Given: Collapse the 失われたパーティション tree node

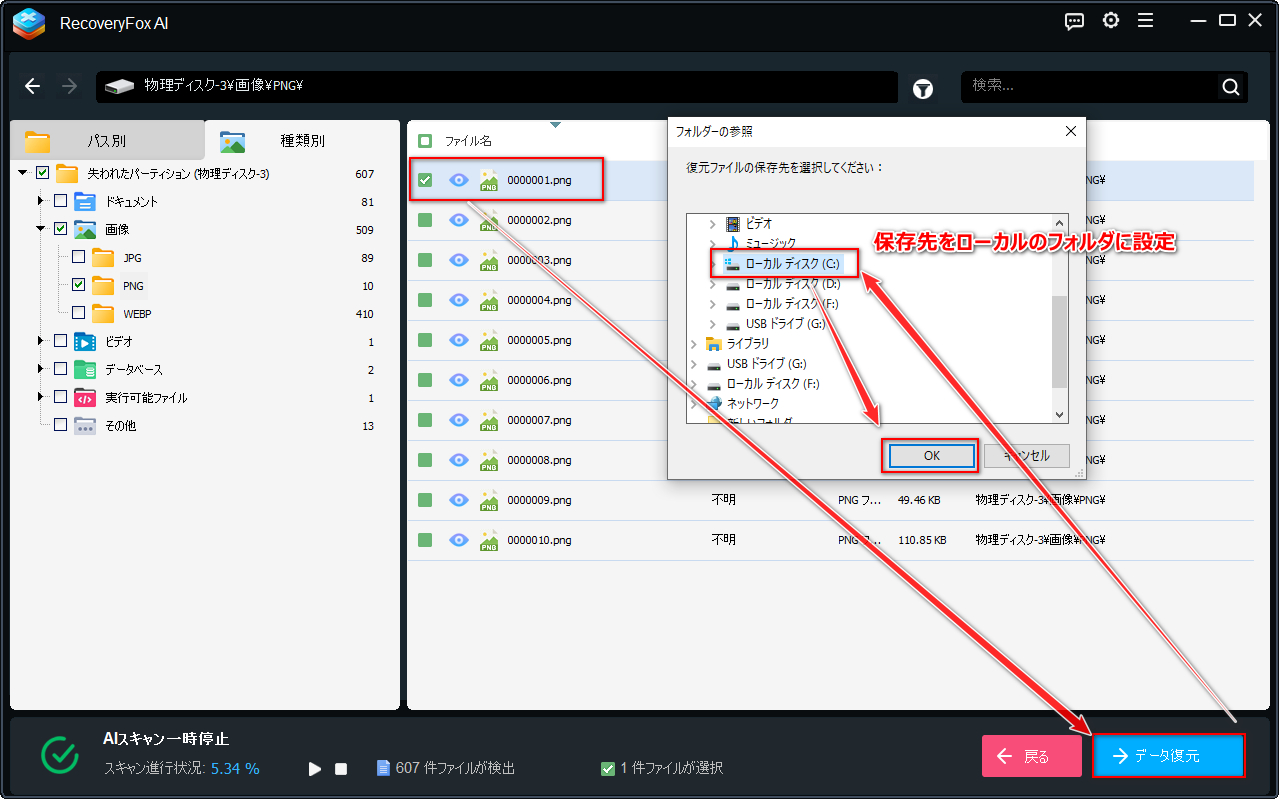Looking at the screenshot, I should (23, 173).
